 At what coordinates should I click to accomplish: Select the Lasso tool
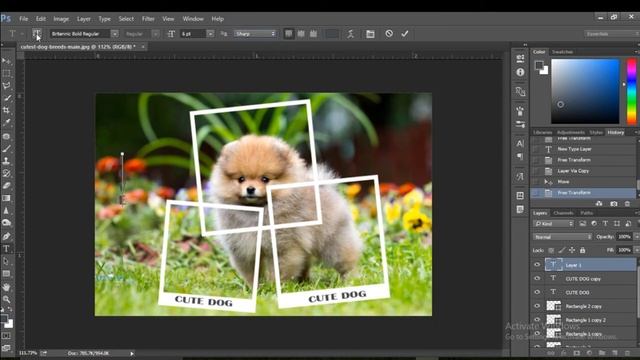(6, 86)
